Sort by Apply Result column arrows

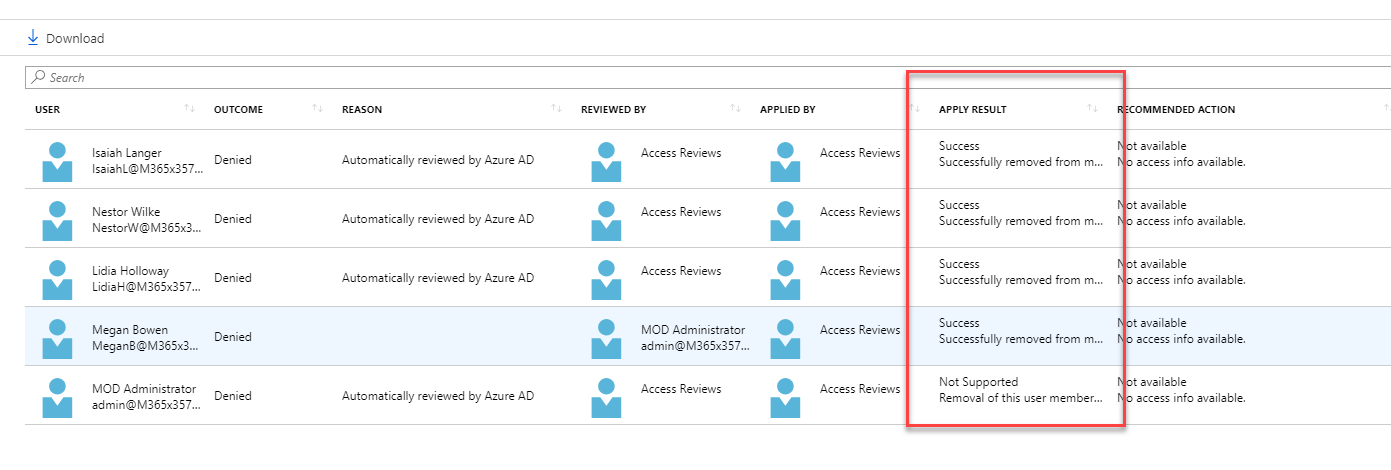[x=1093, y=109]
